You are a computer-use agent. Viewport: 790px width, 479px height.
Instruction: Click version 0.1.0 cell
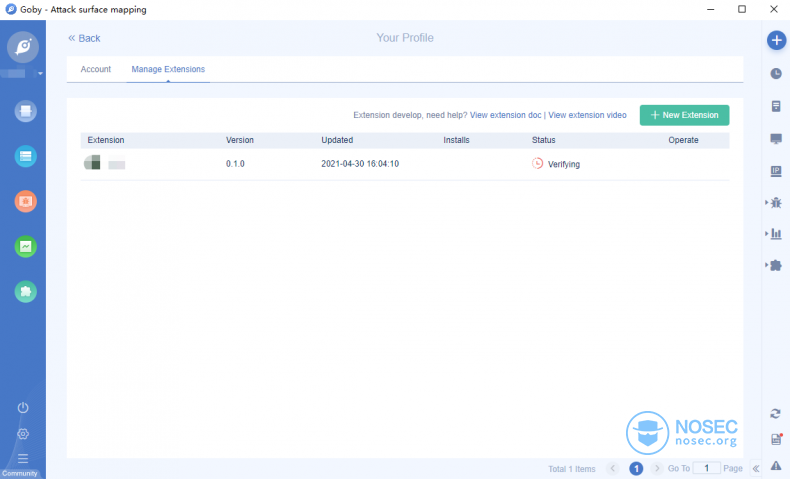(x=235, y=164)
